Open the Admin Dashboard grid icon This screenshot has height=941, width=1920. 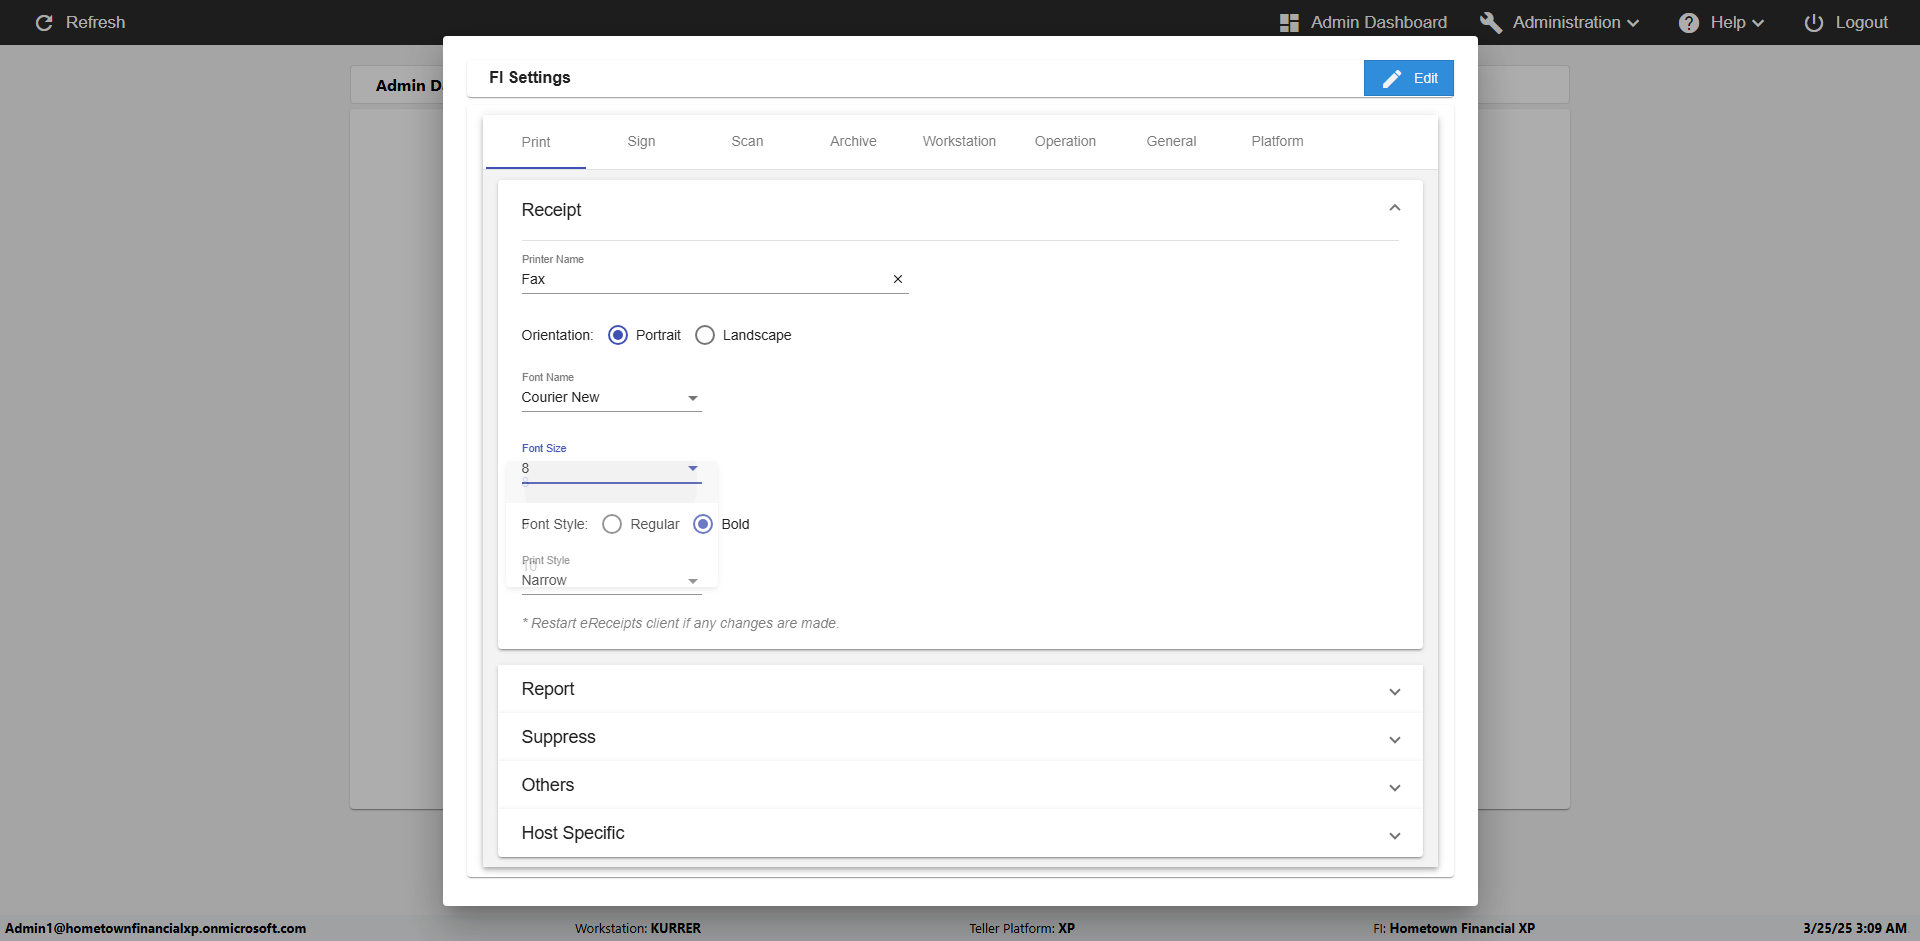pyautogui.click(x=1289, y=23)
